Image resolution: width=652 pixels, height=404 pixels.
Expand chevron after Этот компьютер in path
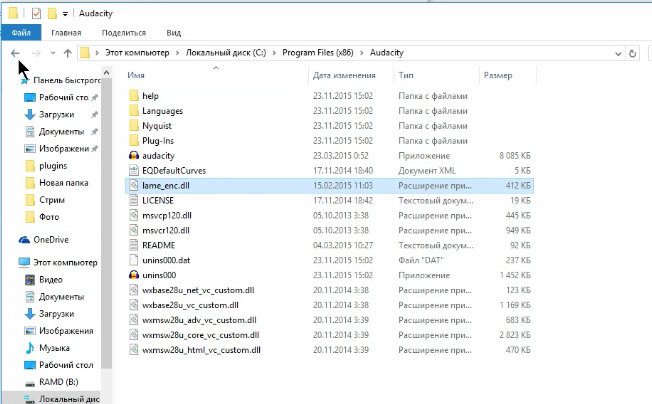coord(178,53)
